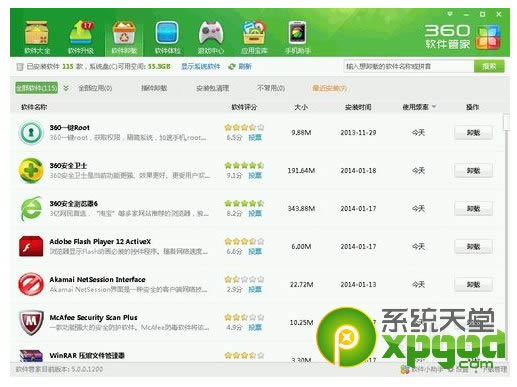Click star rating of Akamai NetSession Interface
Viewport: 517px width, 387px height.
click(244, 279)
